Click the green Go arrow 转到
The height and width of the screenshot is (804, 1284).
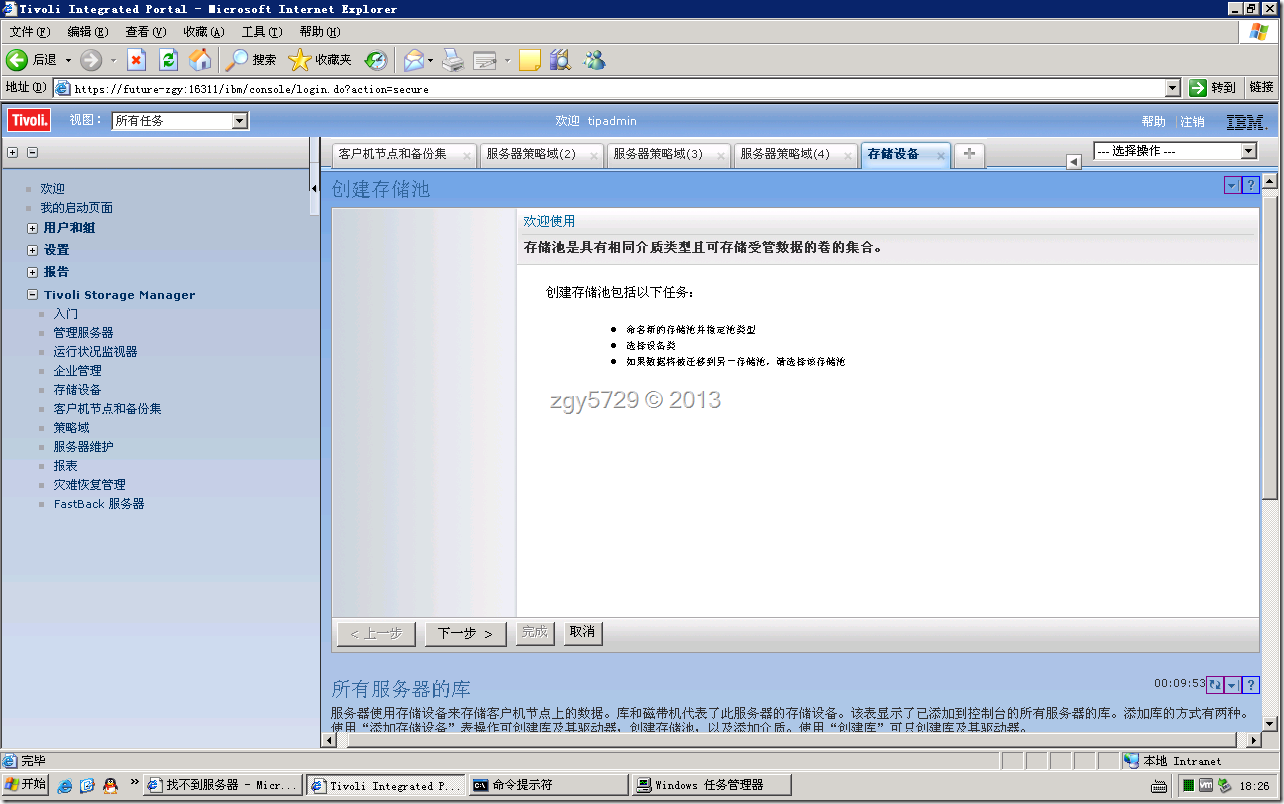pos(1198,88)
